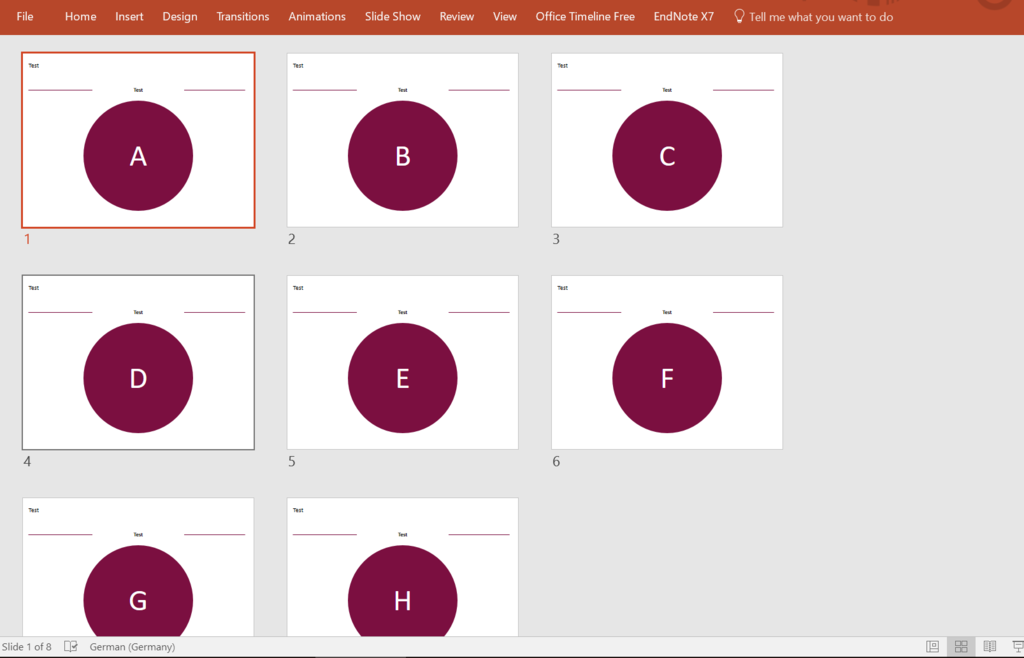Select the Slide Sorter view icon
The height and width of the screenshot is (658, 1024).
tap(961, 647)
